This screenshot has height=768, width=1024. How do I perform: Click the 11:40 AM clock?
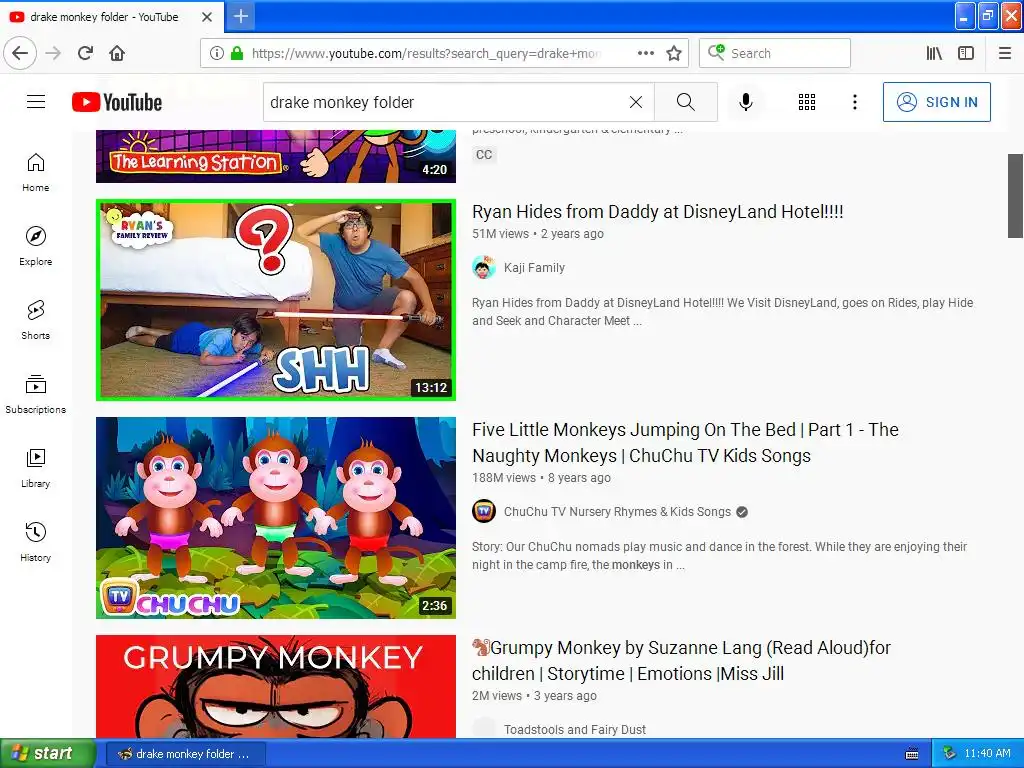coord(987,754)
